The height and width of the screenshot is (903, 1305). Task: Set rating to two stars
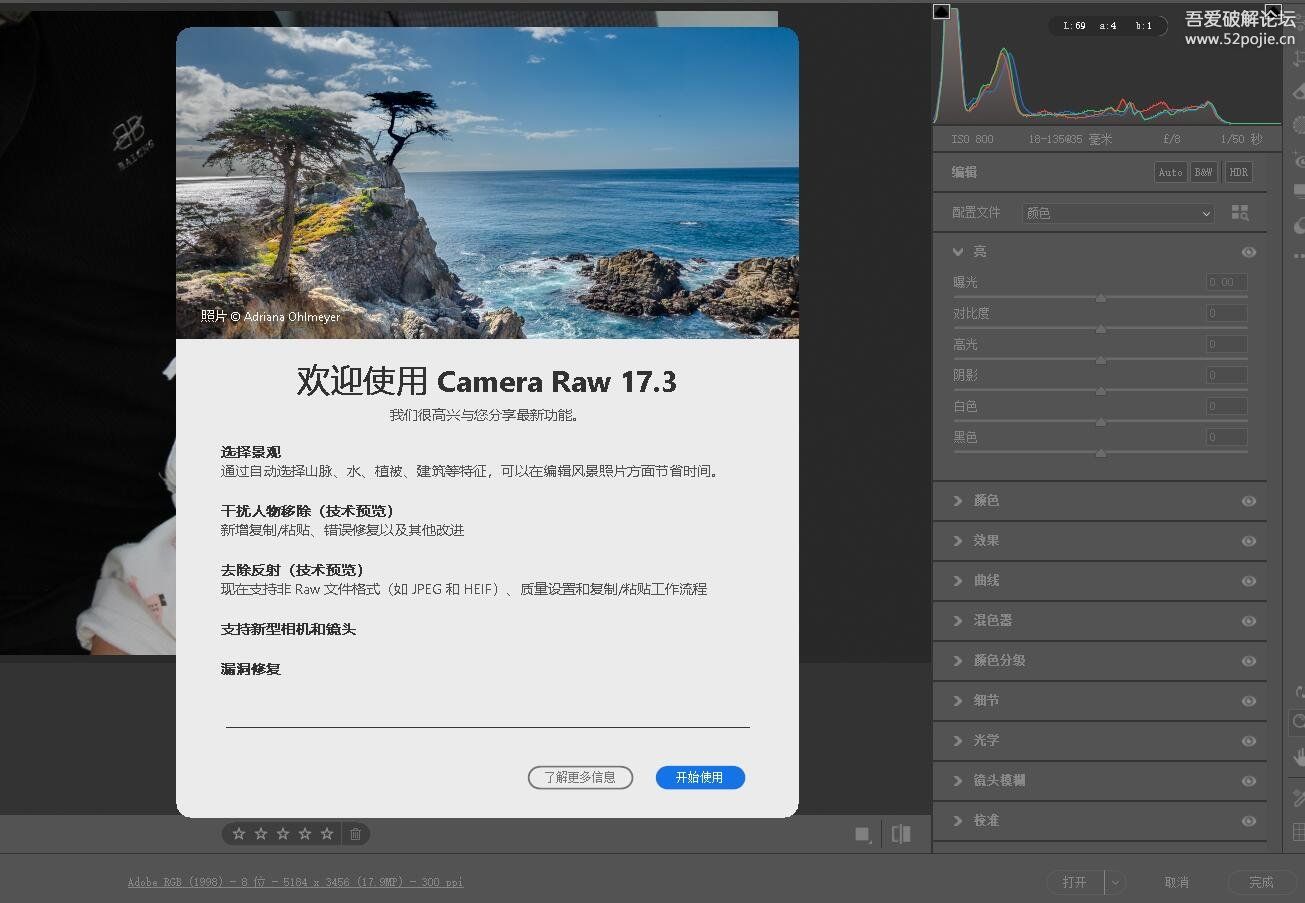(x=261, y=833)
